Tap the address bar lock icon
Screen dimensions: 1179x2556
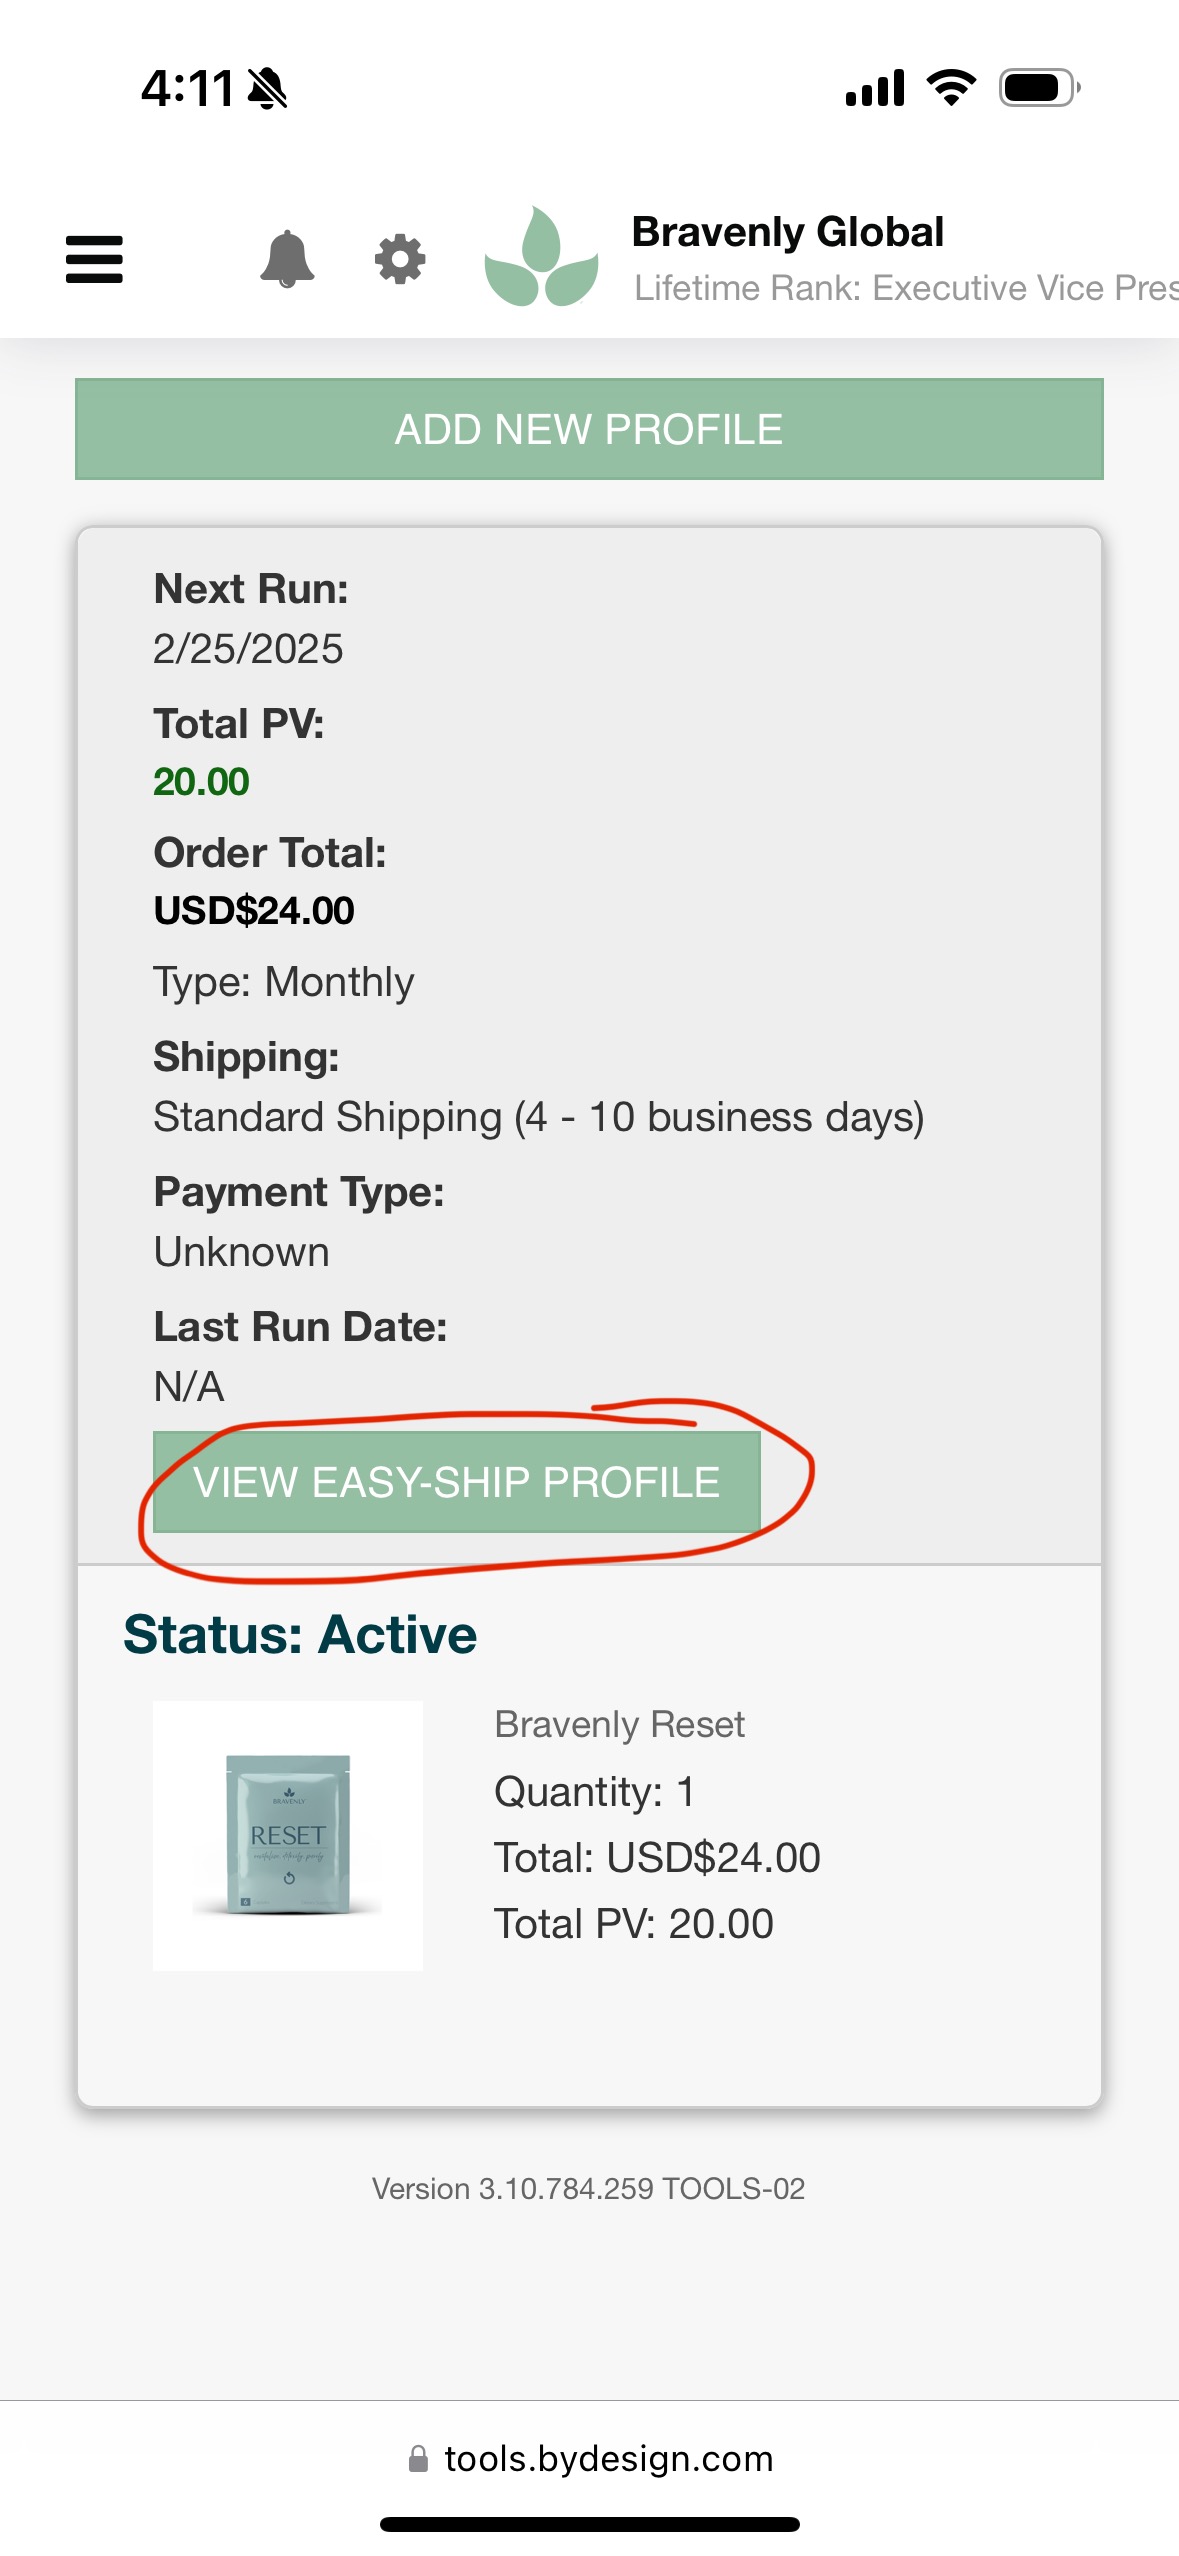point(418,2458)
